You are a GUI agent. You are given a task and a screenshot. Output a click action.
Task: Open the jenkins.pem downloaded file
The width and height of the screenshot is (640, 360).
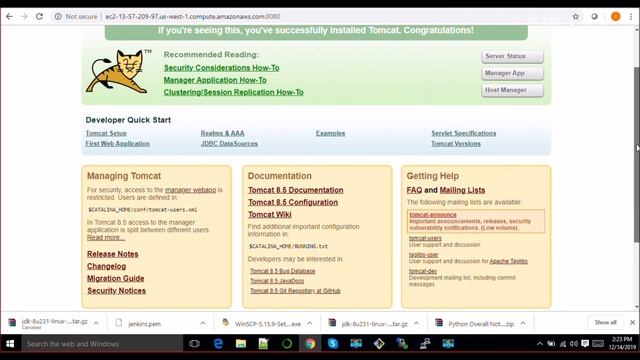(x=144, y=324)
